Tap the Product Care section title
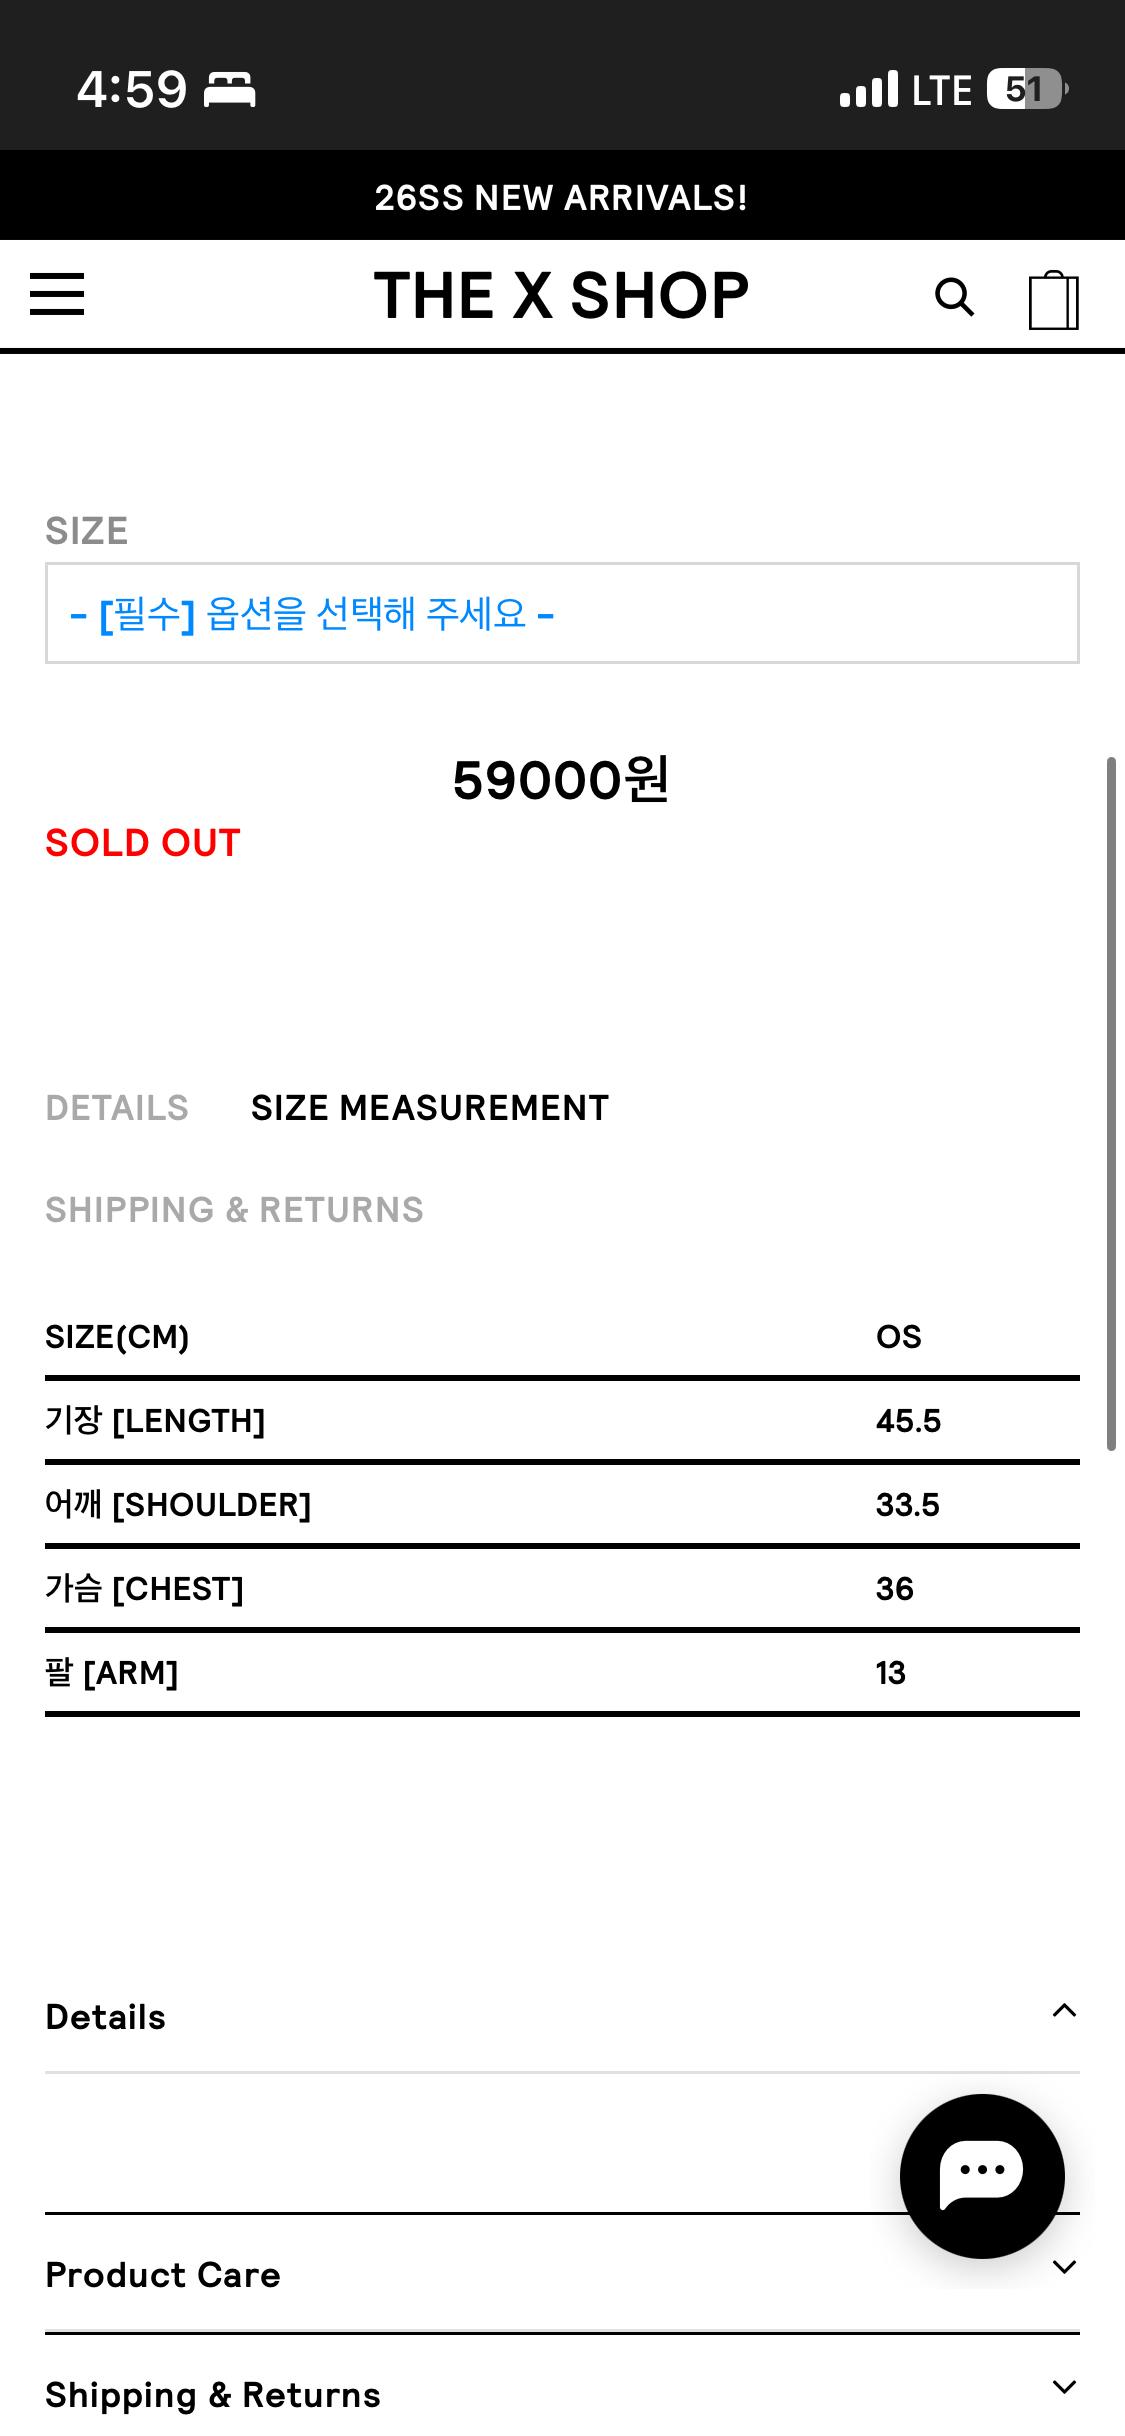The image size is (1125, 2436). coord(163,2275)
